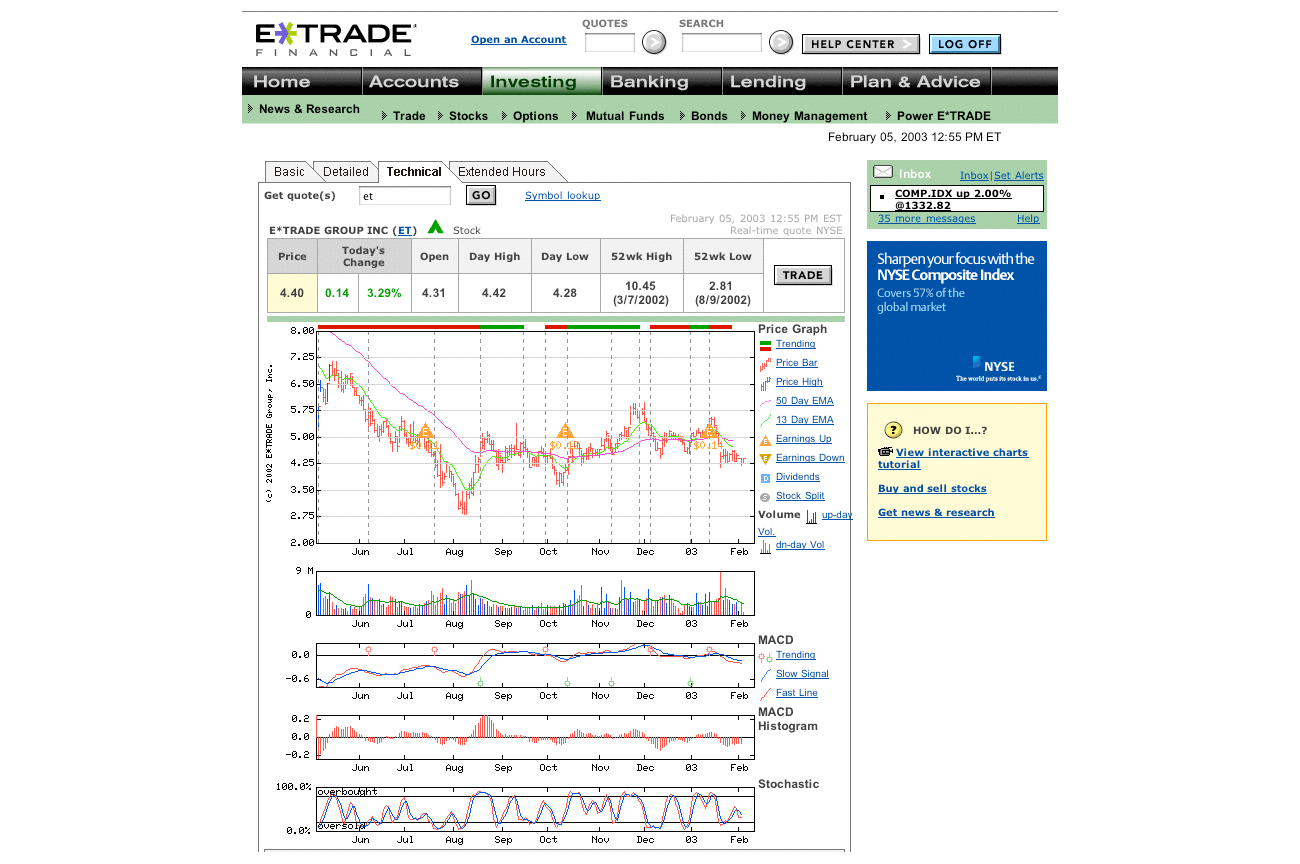Click the 50 Day EMA line icon
Screen dimensions: 1300x864
pos(765,401)
